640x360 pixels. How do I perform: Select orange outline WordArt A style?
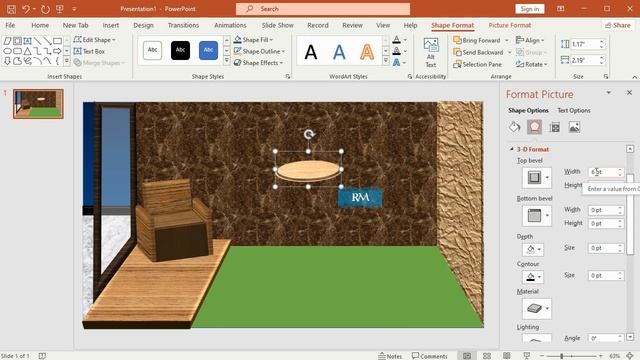click(x=367, y=52)
